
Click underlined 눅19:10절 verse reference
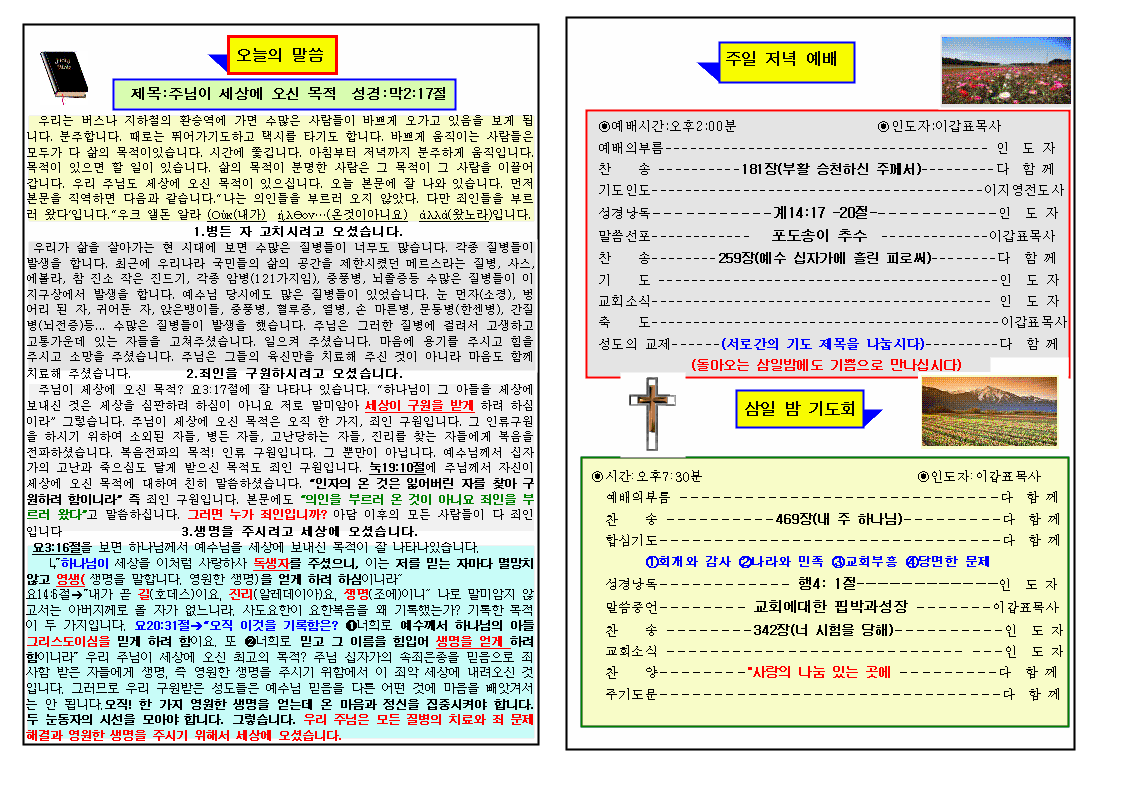pyautogui.click(x=400, y=468)
